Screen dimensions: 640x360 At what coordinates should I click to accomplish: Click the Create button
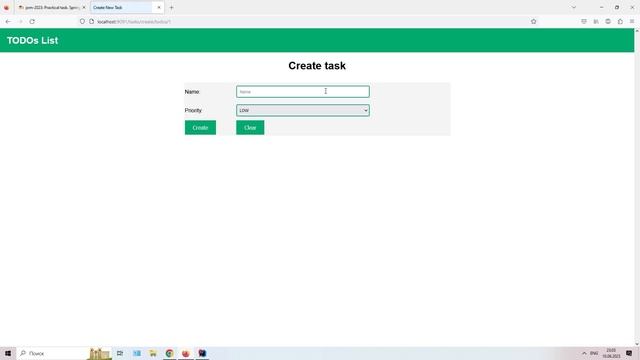(x=200, y=128)
